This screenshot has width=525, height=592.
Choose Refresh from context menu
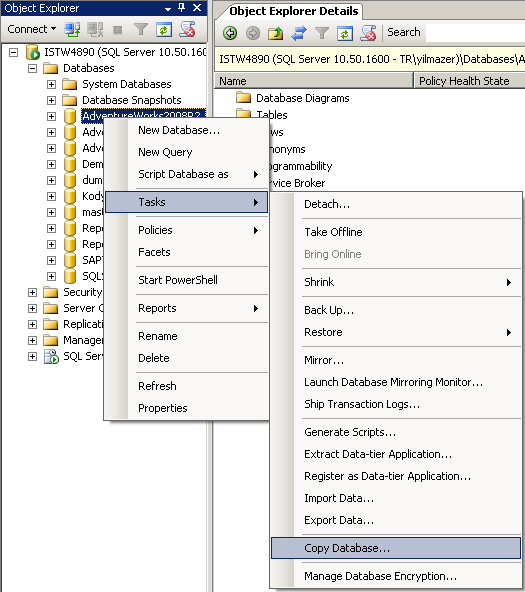186,386
